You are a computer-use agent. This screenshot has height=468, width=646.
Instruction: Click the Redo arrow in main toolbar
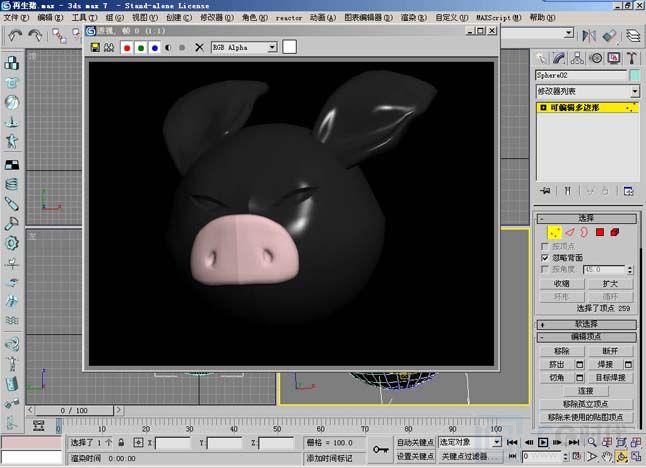tap(35, 35)
